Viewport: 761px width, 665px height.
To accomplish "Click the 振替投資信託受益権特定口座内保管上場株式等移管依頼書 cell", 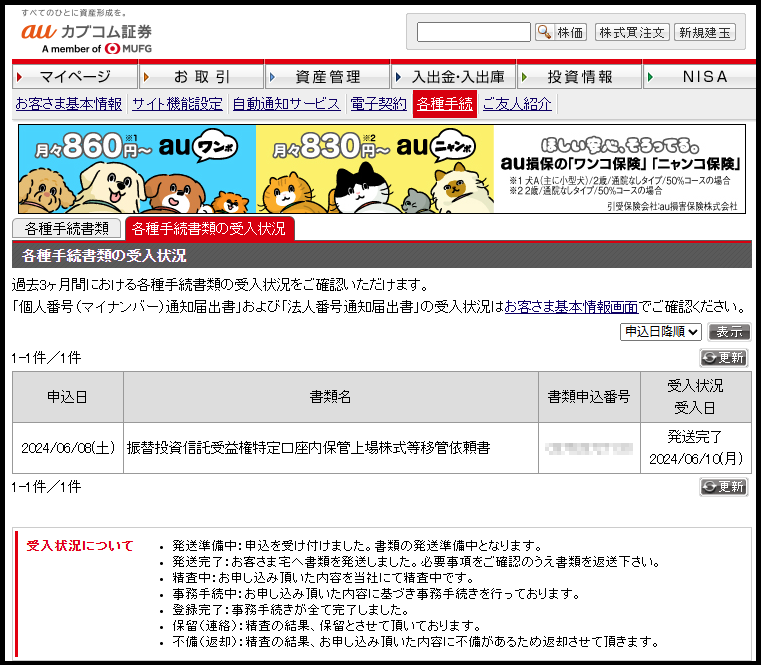I will (331, 448).
